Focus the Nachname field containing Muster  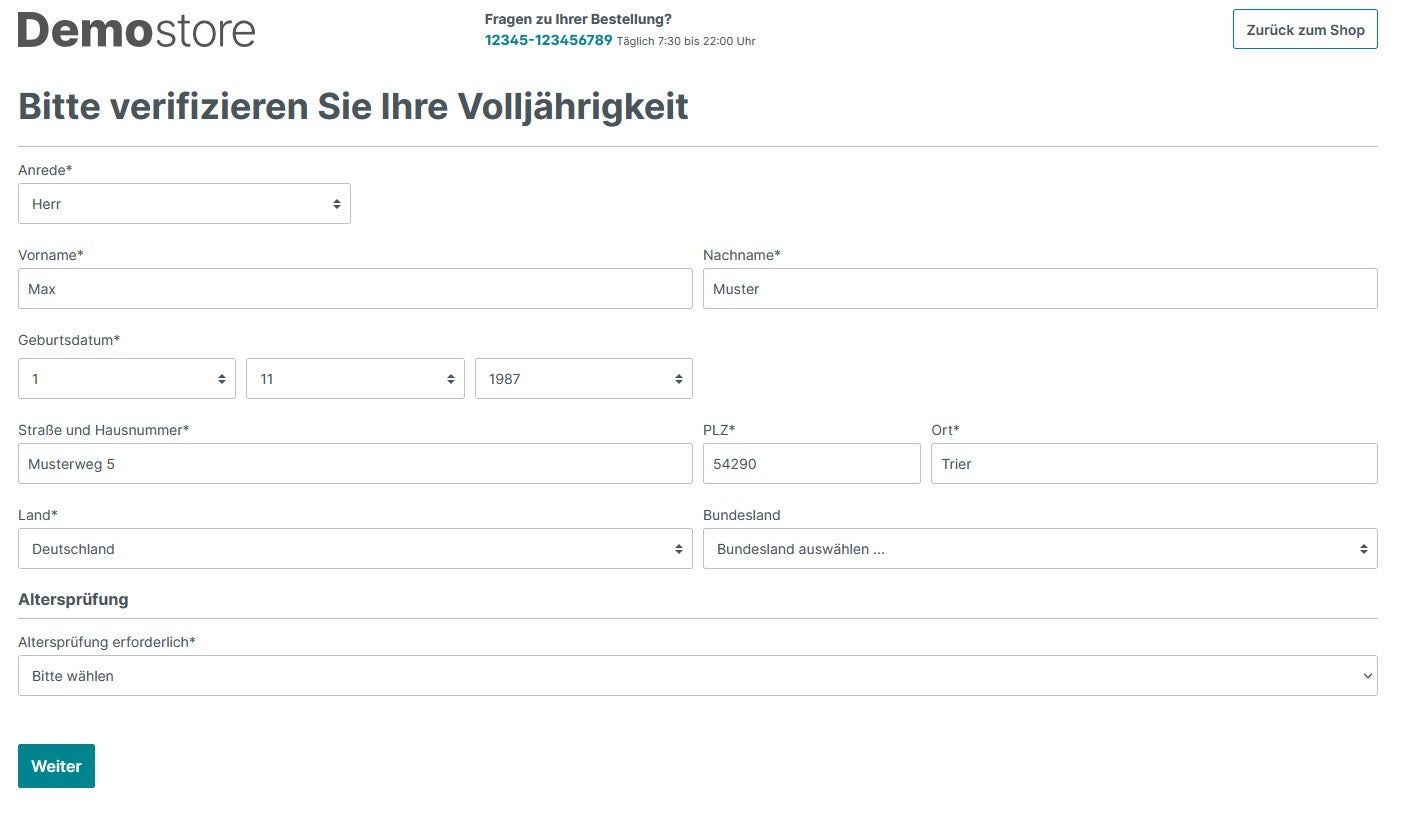click(x=1040, y=288)
